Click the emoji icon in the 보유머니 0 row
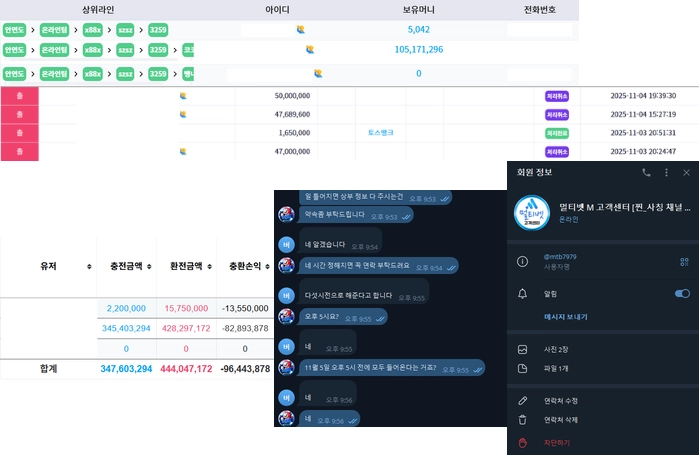699x455 pixels. 318,74
